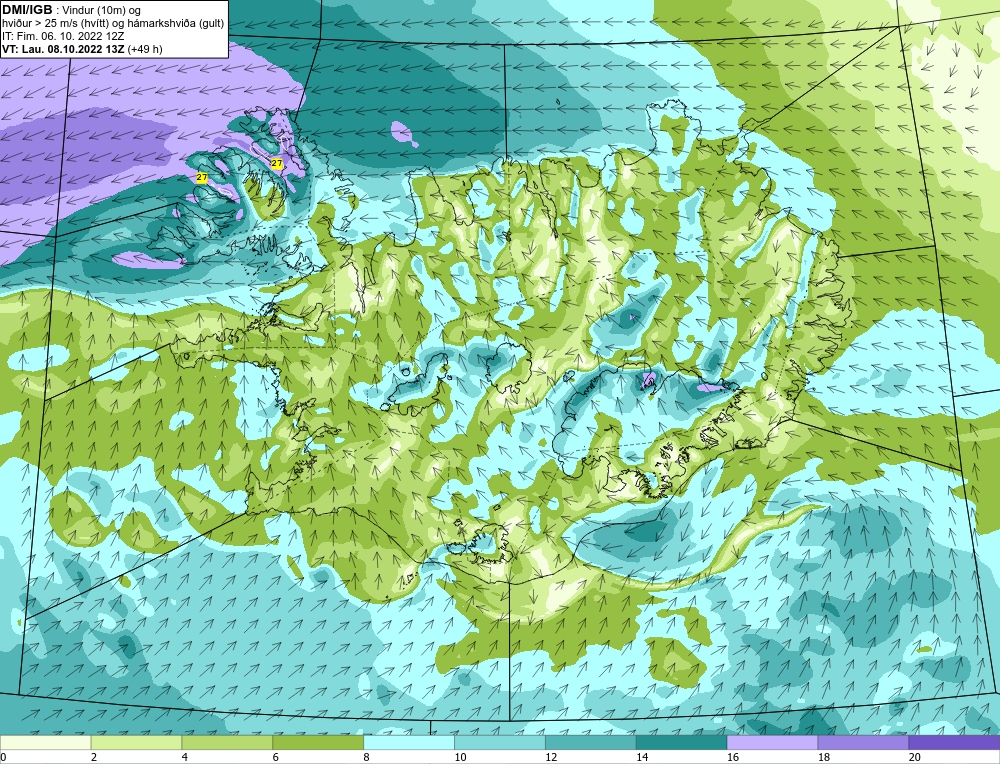Click the legend scale label 2
Viewport: 1000px width, 764px height.
tap(94, 757)
